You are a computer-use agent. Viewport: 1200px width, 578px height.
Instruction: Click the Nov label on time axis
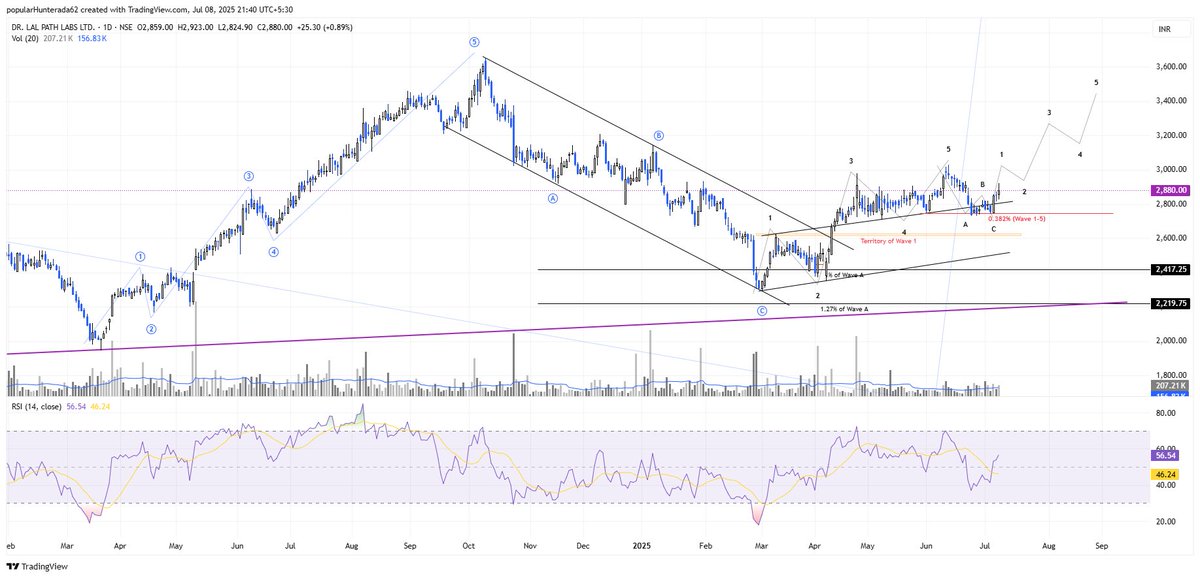coord(530,548)
